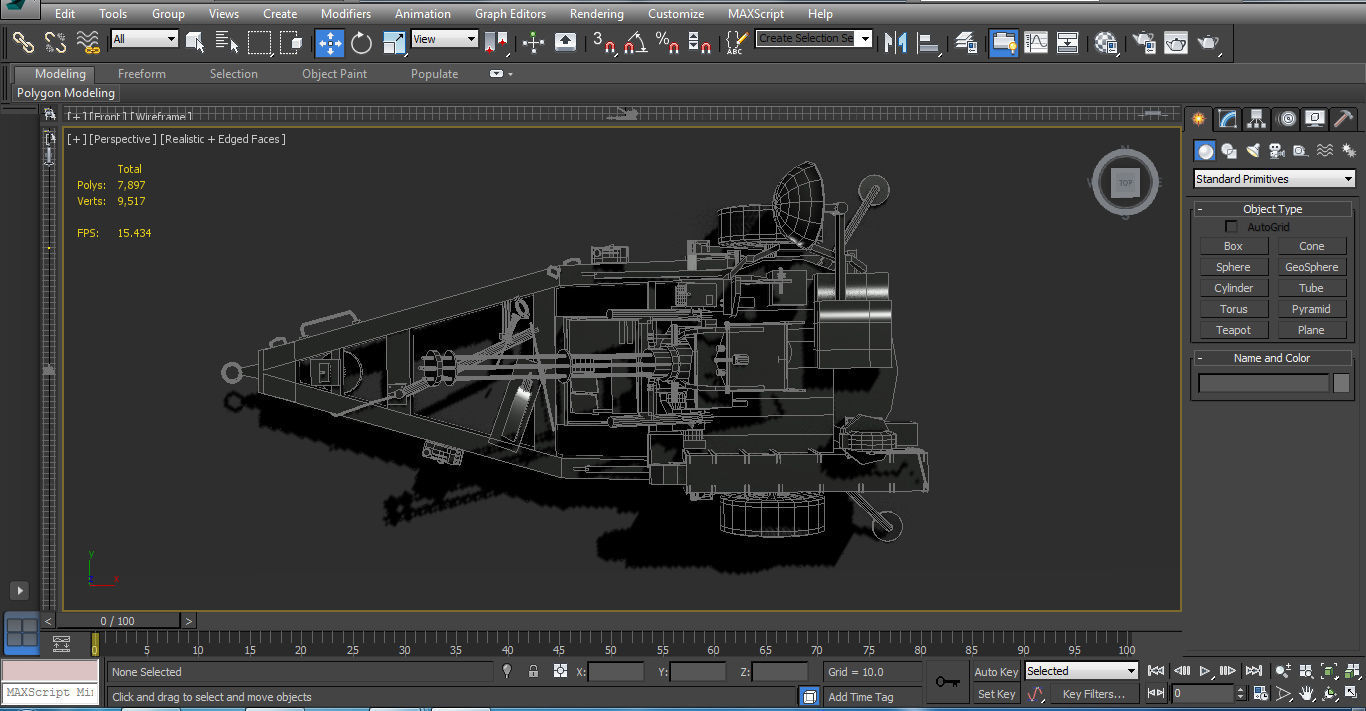Select the Select and Rotate tool
1366x711 pixels.
tap(361, 42)
